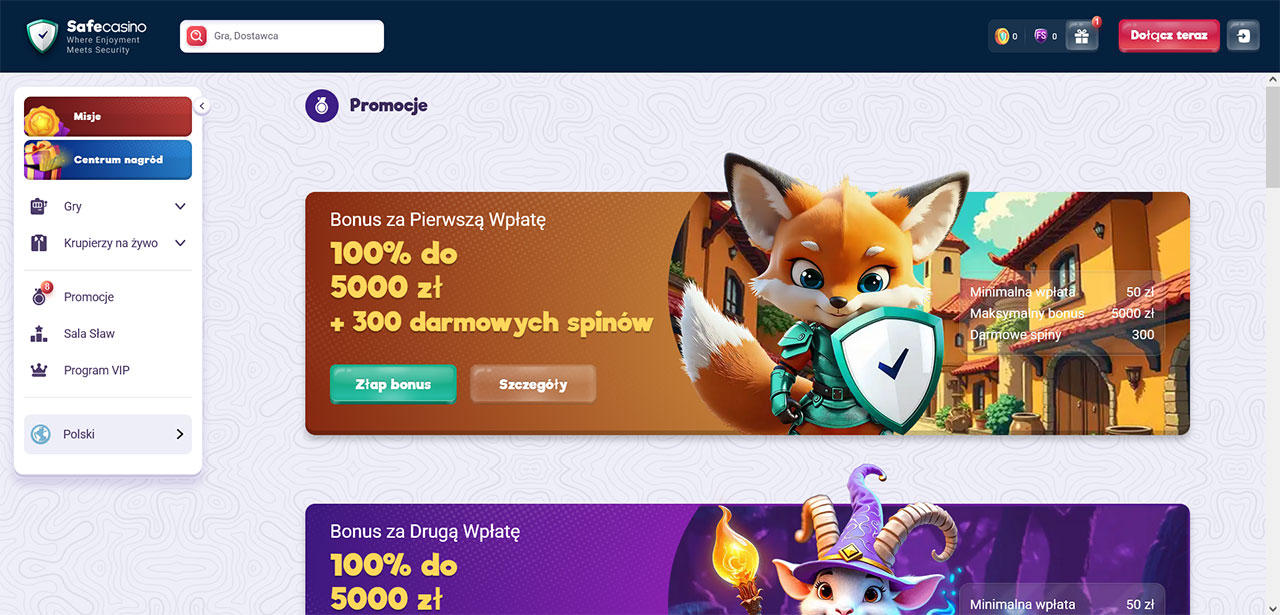Screen dimensions: 1280x615
Task: Click the purple FS free spins icon
Action: [1041, 36]
